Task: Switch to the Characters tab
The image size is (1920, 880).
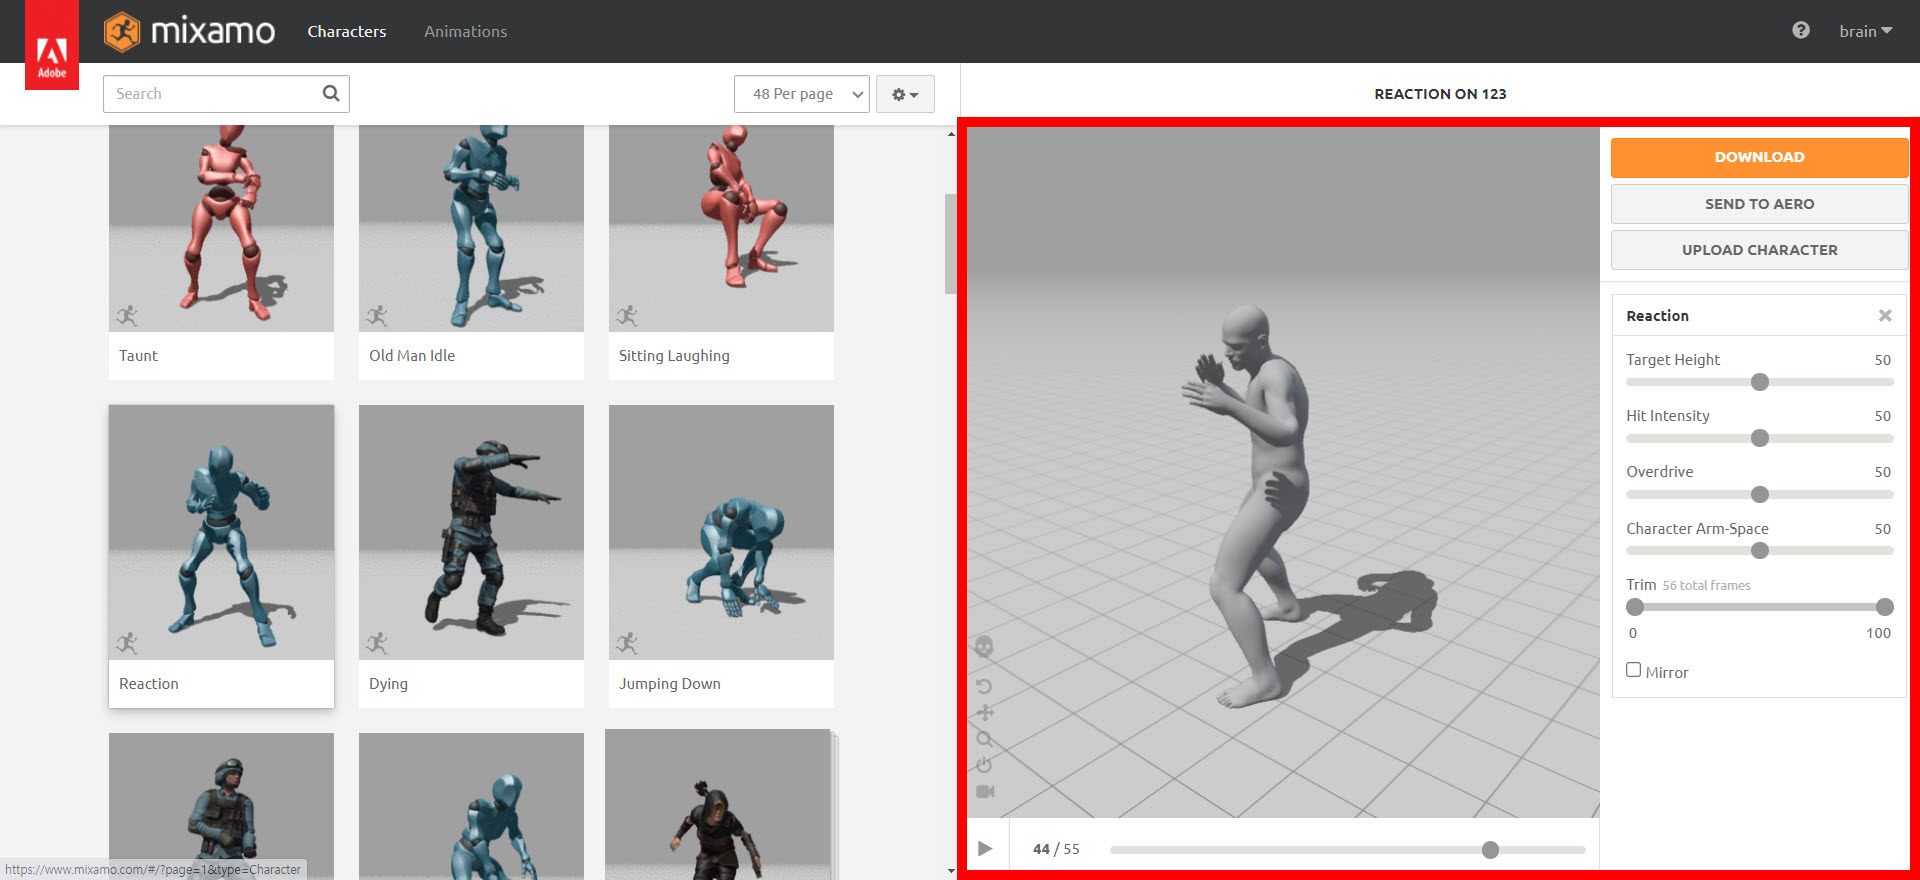Action: [x=347, y=31]
